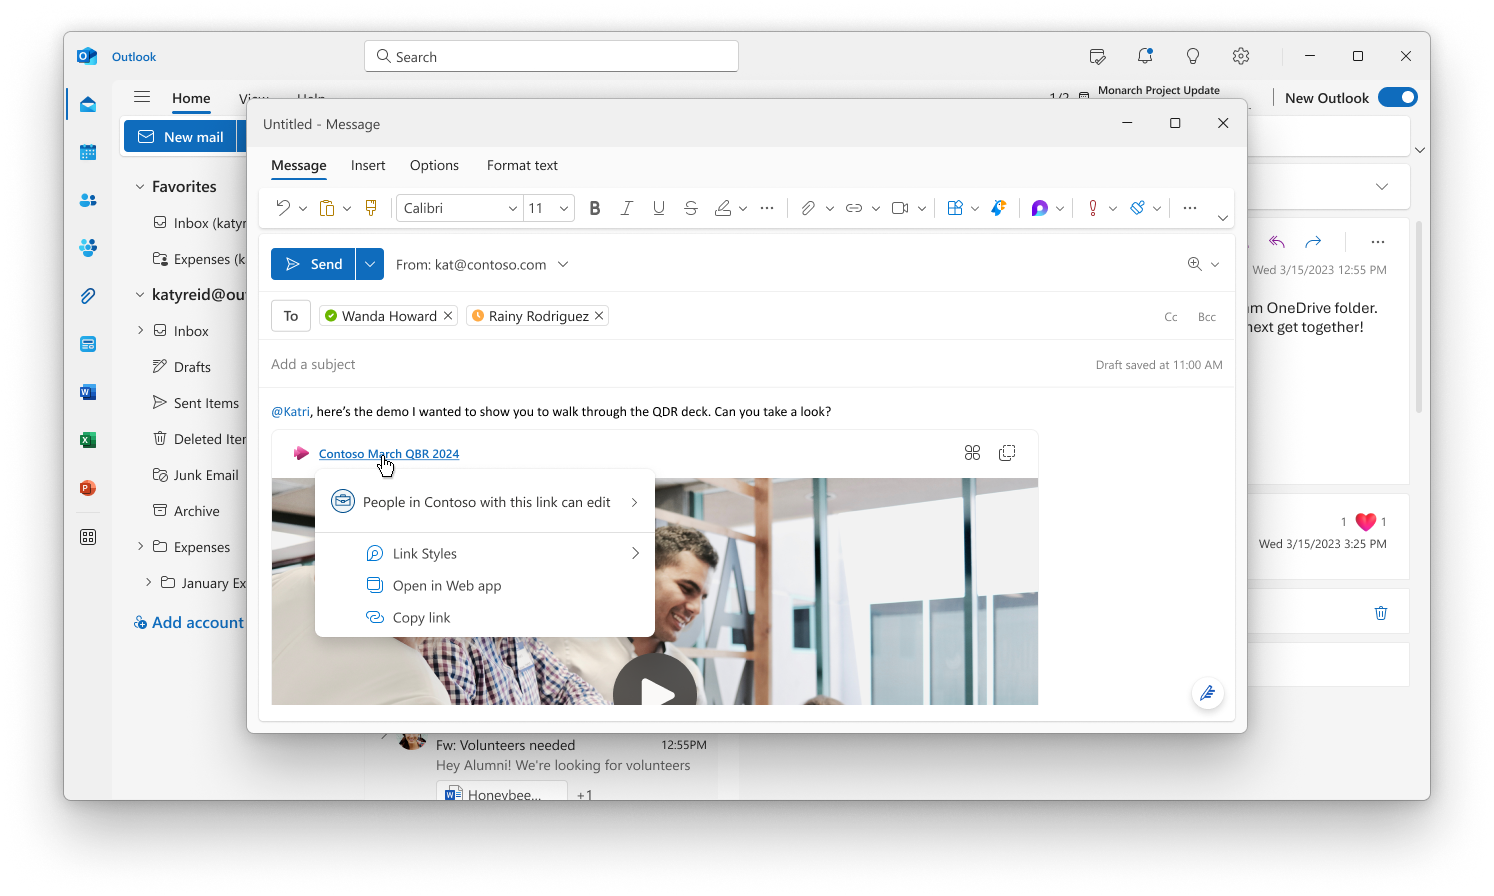Click the navigation hamburger menu icon

(142, 97)
